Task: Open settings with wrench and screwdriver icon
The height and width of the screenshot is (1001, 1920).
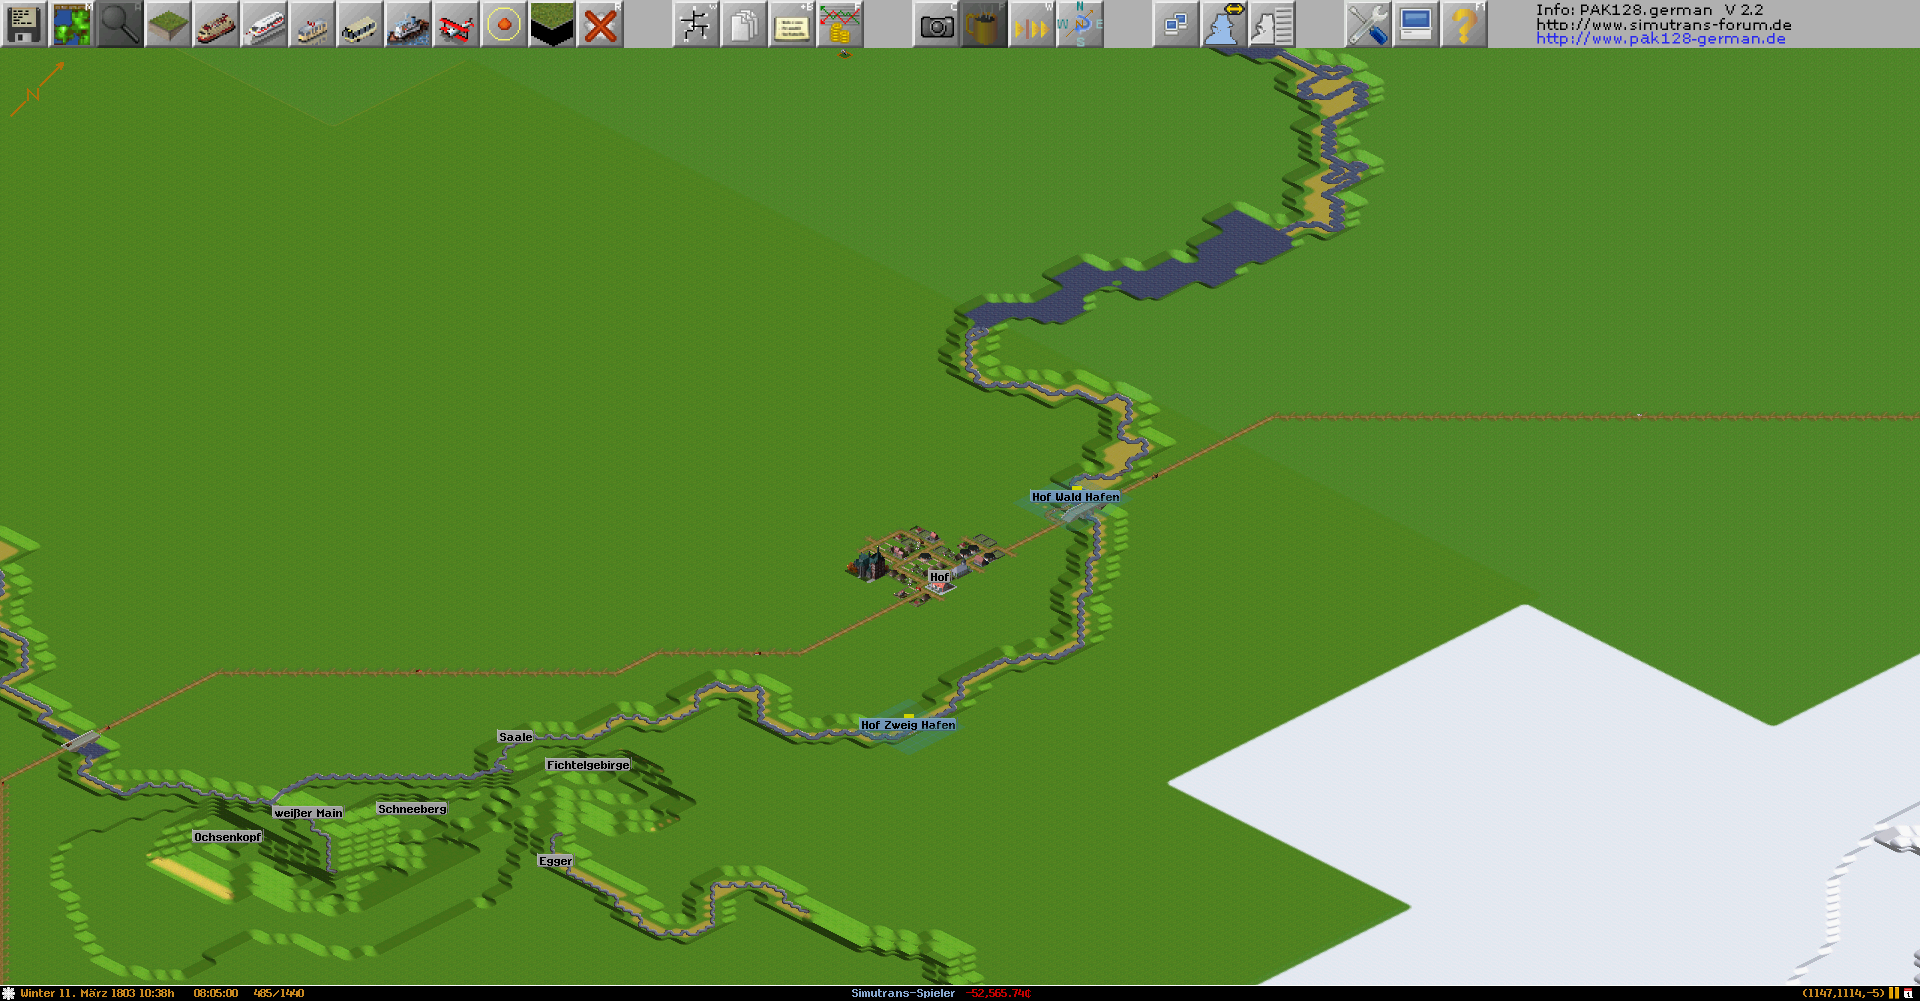Action: tap(1367, 24)
